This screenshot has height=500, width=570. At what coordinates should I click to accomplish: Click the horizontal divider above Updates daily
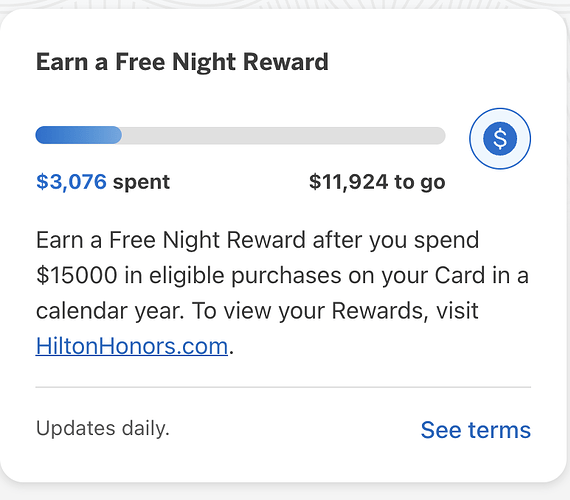283,387
